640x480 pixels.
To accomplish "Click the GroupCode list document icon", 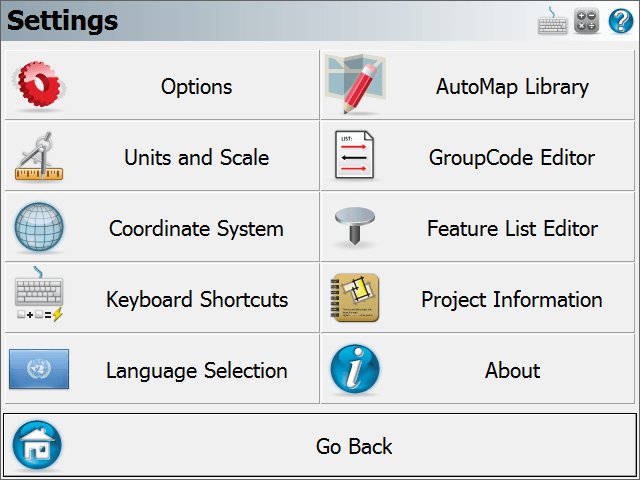I will tap(354, 155).
